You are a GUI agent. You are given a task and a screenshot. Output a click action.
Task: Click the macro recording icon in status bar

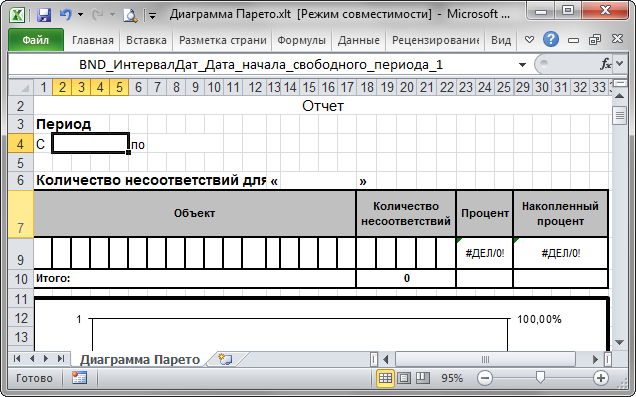(79, 378)
